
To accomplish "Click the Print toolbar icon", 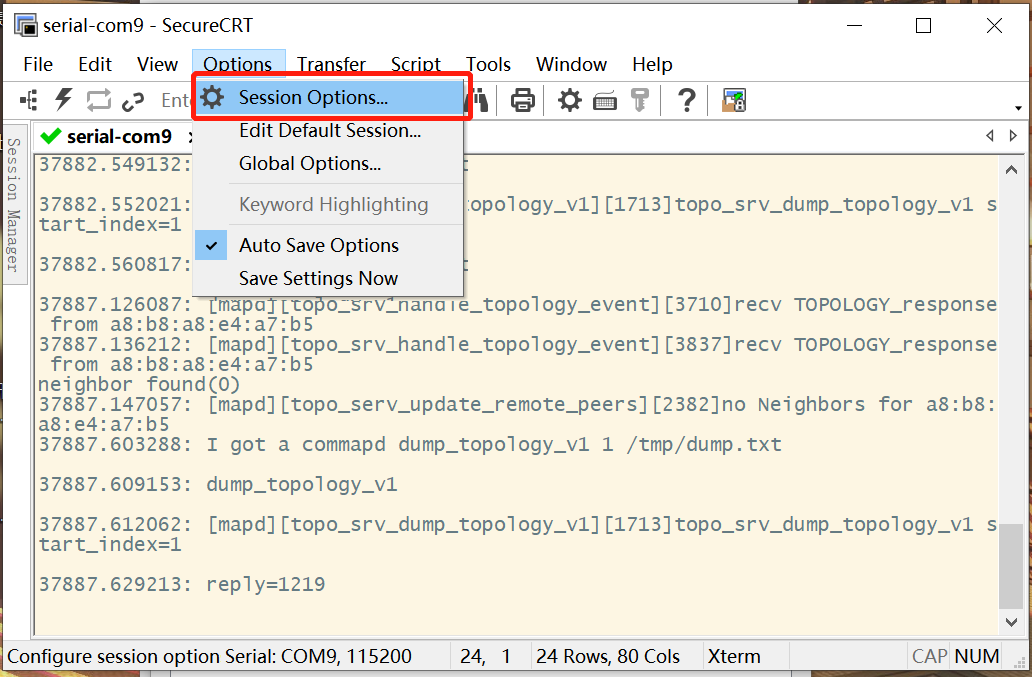I will [521, 99].
